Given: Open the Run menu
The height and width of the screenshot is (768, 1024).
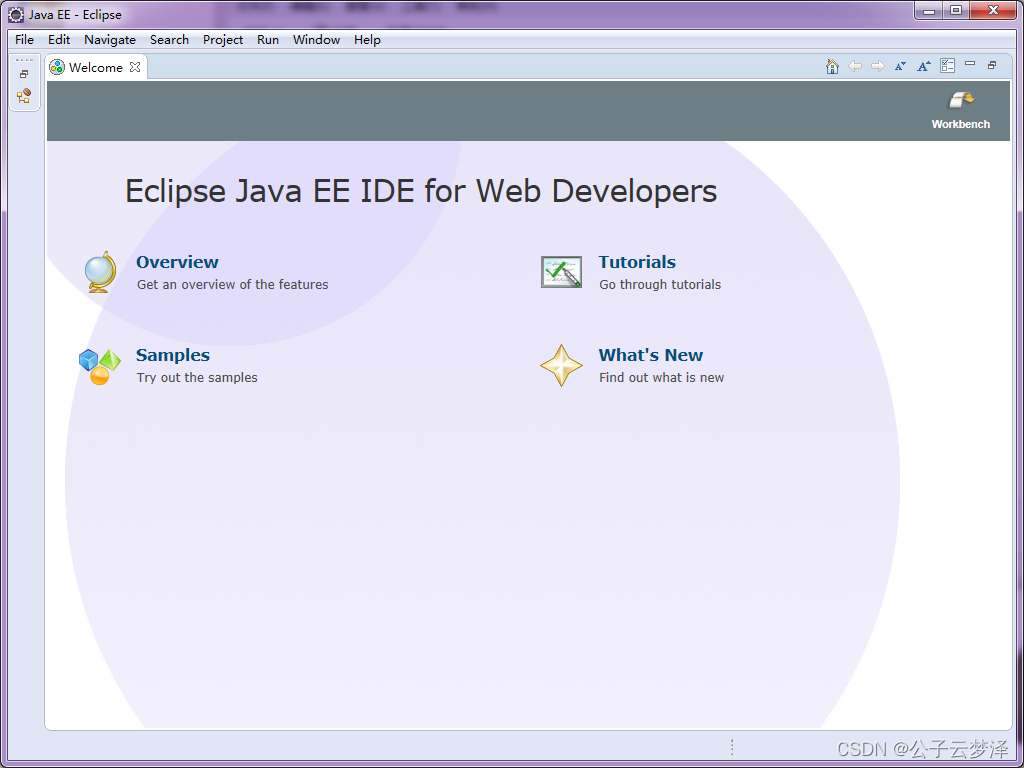Looking at the screenshot, I should (x=267, y=40).
